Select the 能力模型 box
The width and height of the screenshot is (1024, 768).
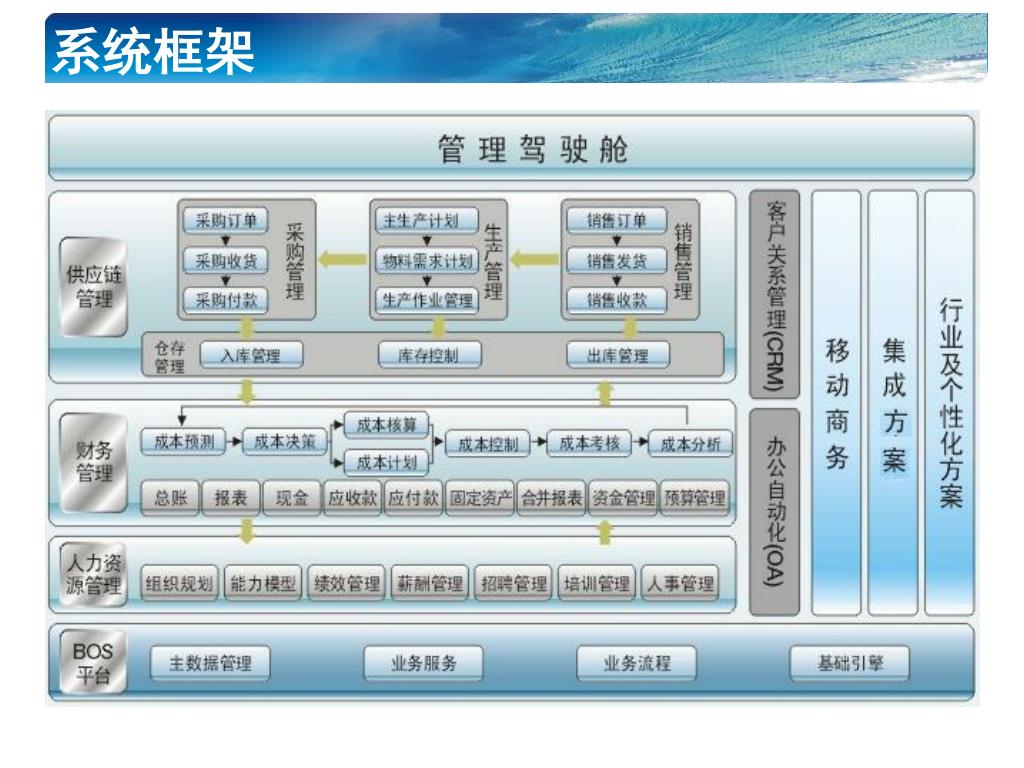click(263, 583)
